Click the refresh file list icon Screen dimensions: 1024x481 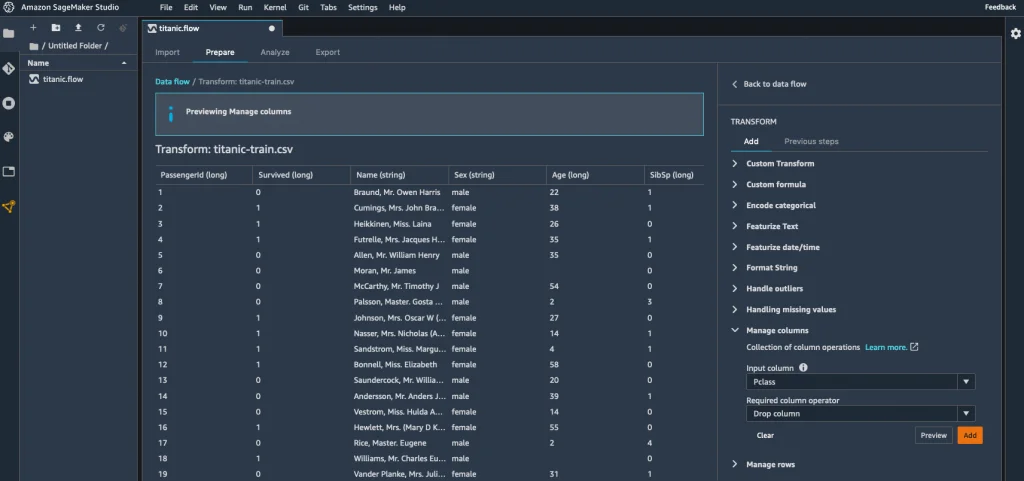click(x=101, y=27)
